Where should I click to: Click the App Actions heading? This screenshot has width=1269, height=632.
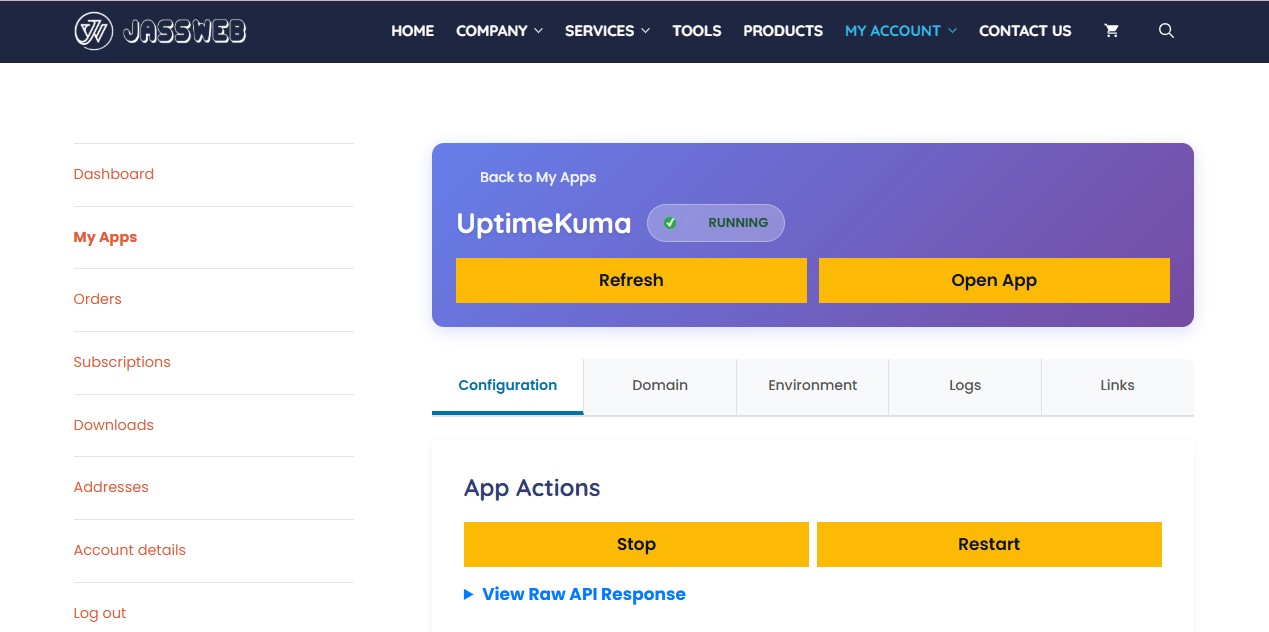click(532, 488)
